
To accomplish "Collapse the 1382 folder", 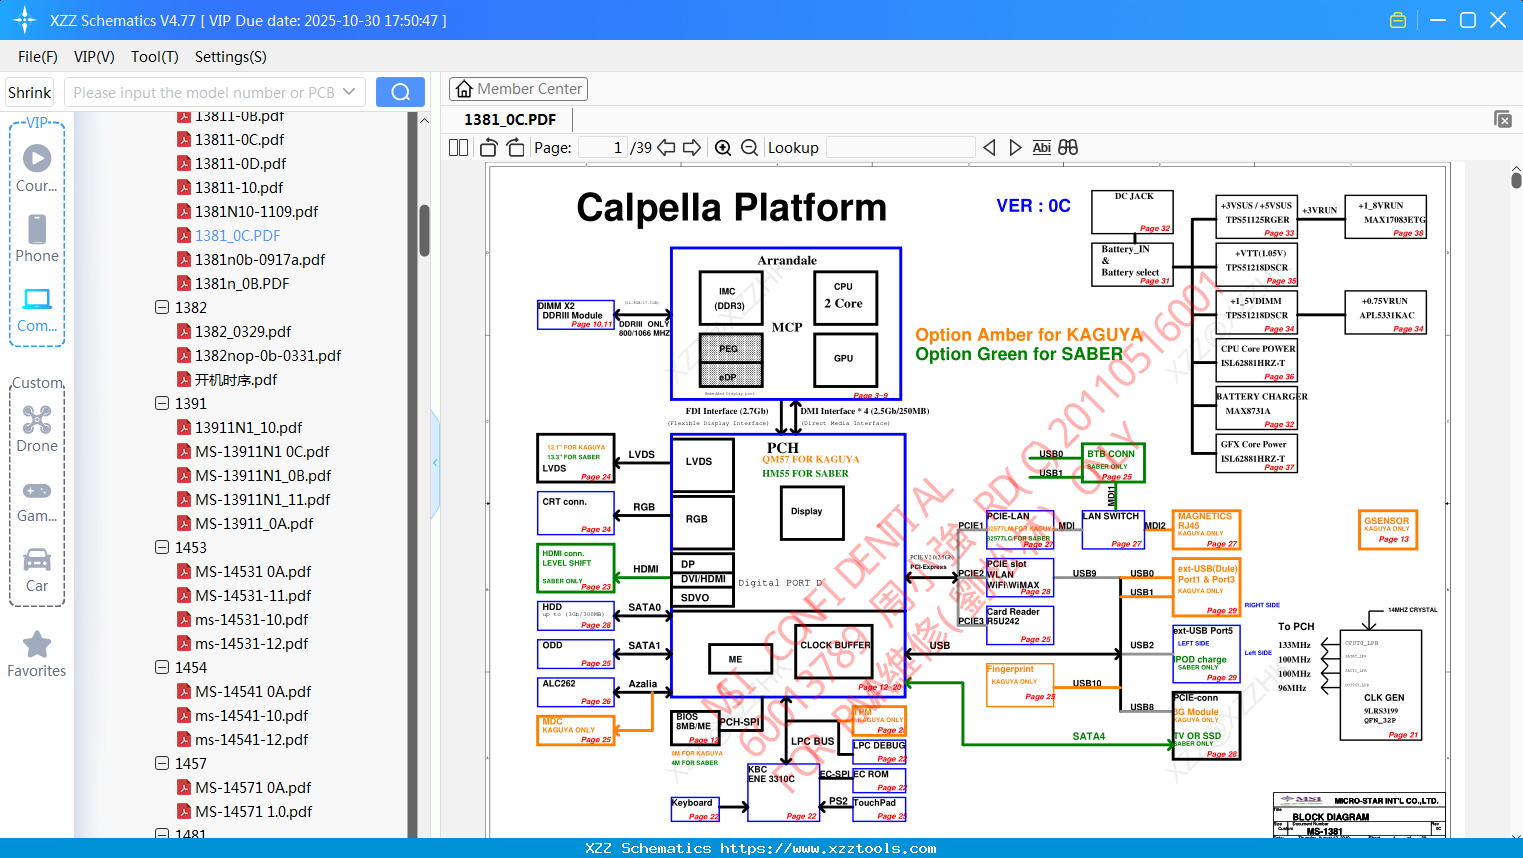I will coord(162,307).
